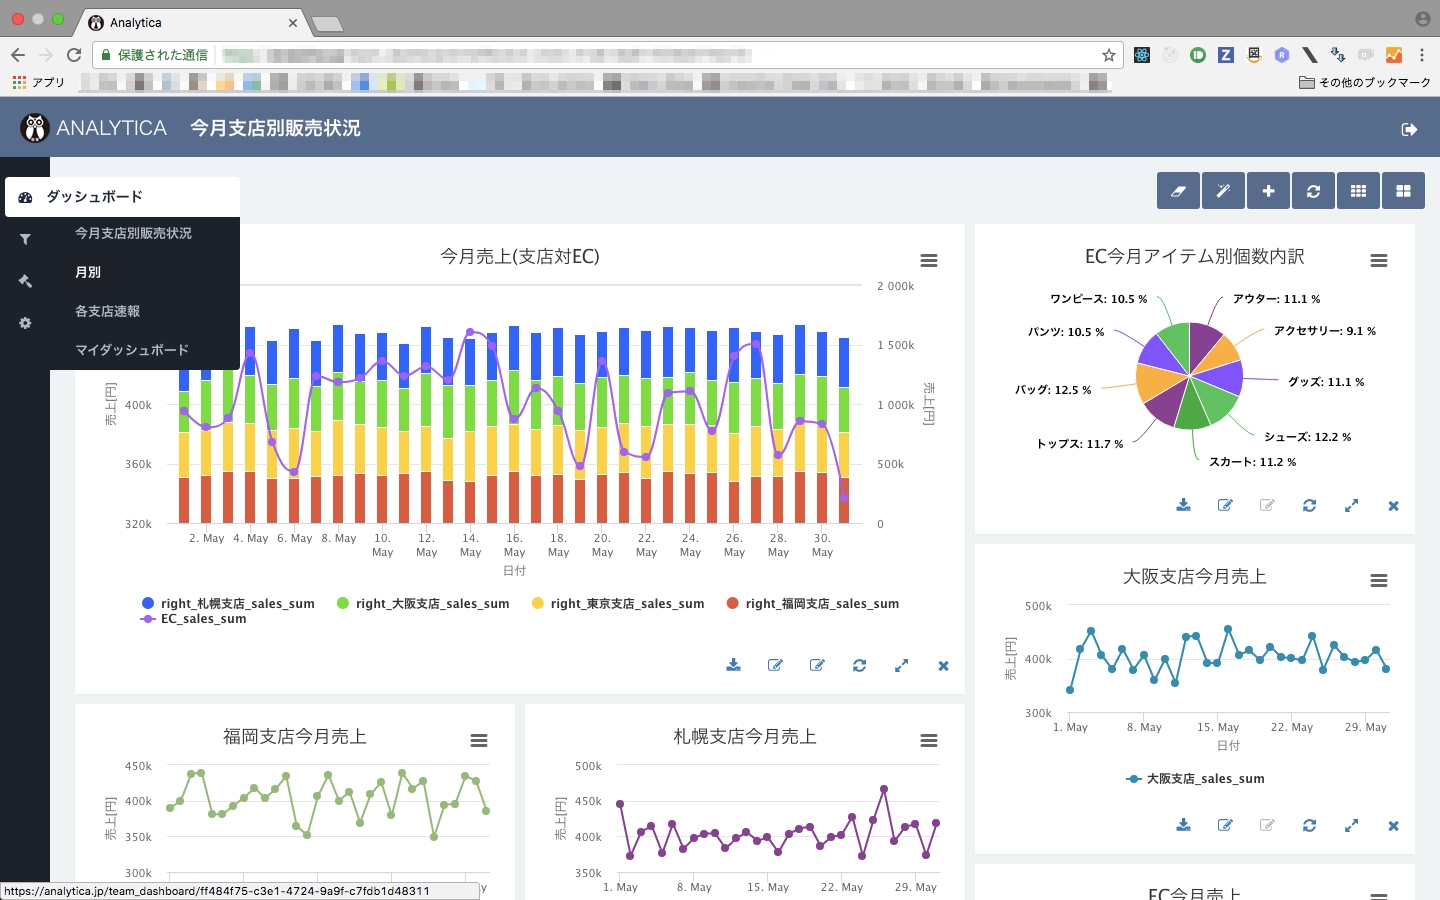Switch to the grid layout icon

[1358, 190]
